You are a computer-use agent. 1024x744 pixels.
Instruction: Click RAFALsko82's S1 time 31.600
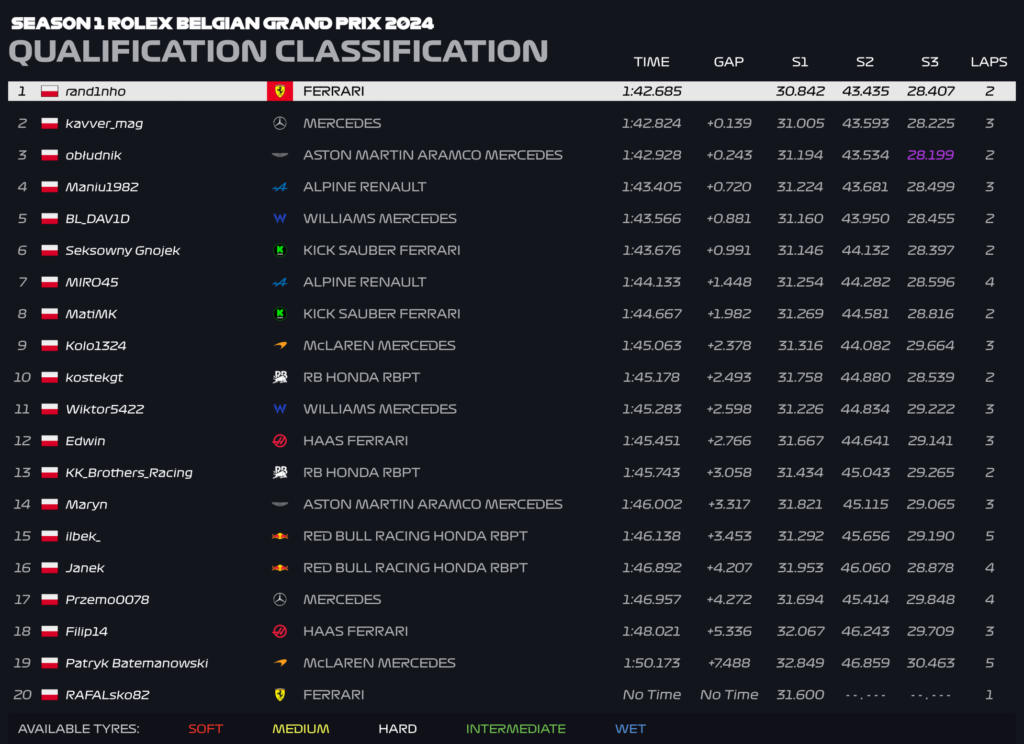[x=800, y=695]
